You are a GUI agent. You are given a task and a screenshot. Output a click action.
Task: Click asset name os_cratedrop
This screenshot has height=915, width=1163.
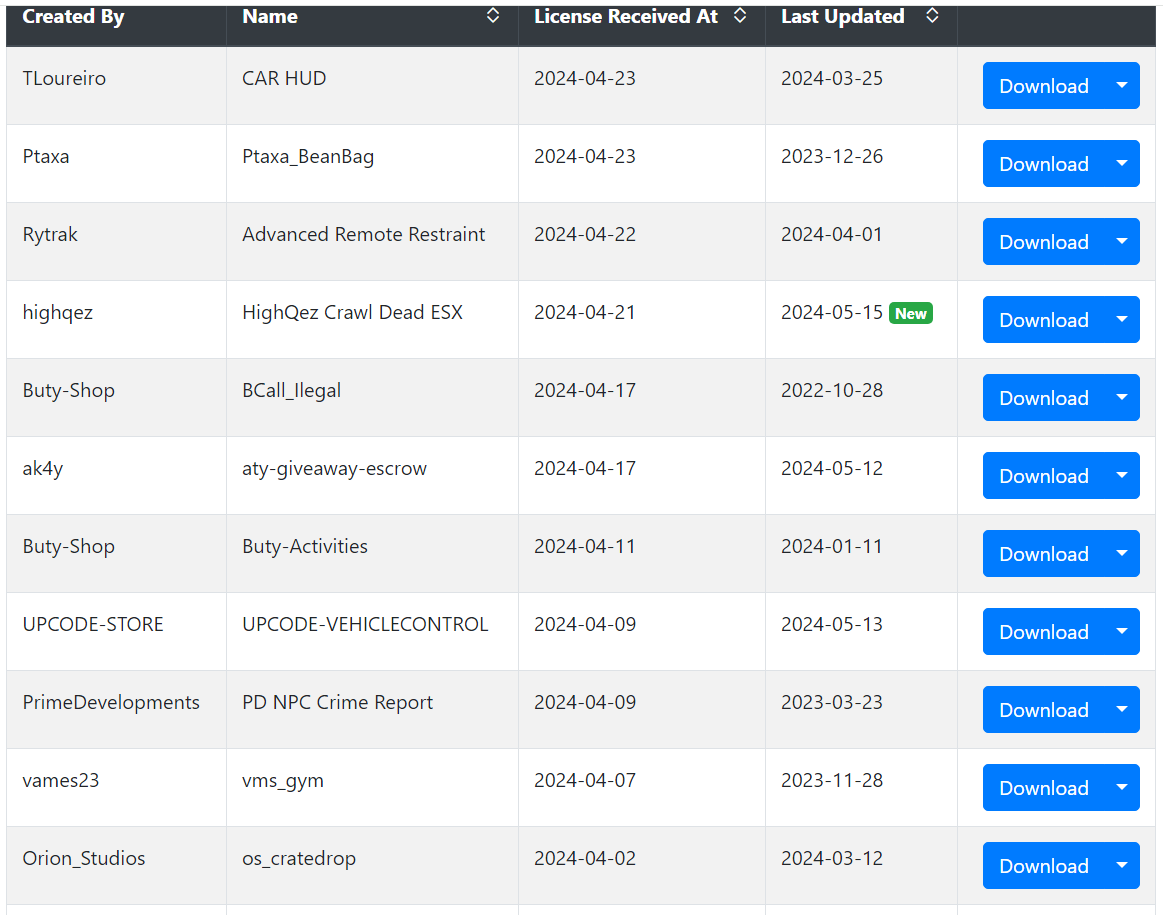[299, 859]
